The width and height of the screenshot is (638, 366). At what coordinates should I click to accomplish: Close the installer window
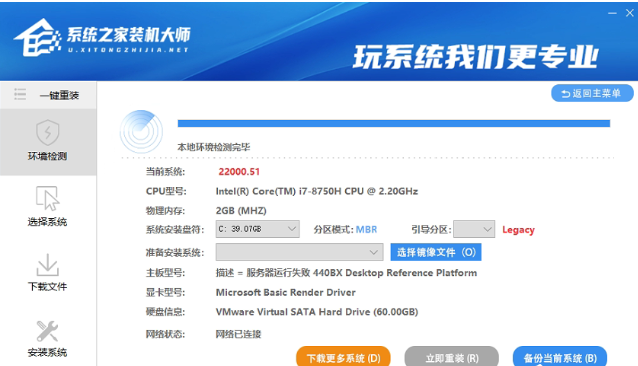coord(629,13)
